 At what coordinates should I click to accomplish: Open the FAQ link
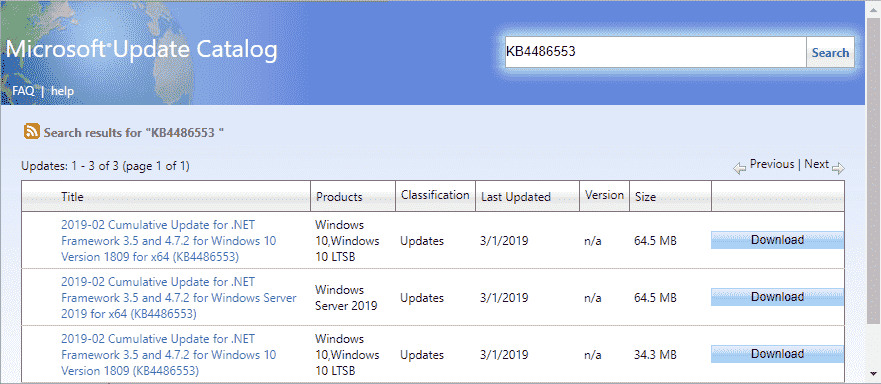click(x=23, y=91)
